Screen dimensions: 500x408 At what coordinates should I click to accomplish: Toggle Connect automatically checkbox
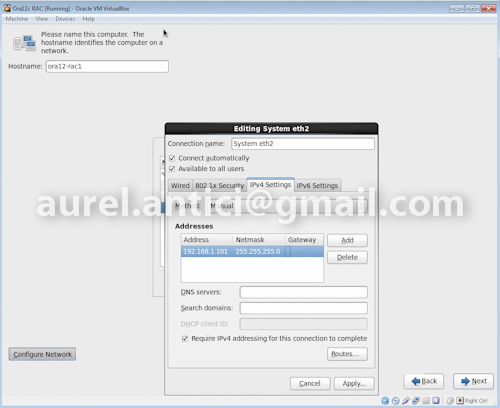pos(172,158)
